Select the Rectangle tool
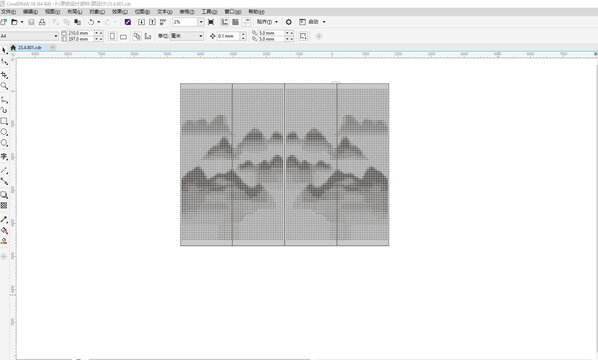 pos(4,121)
